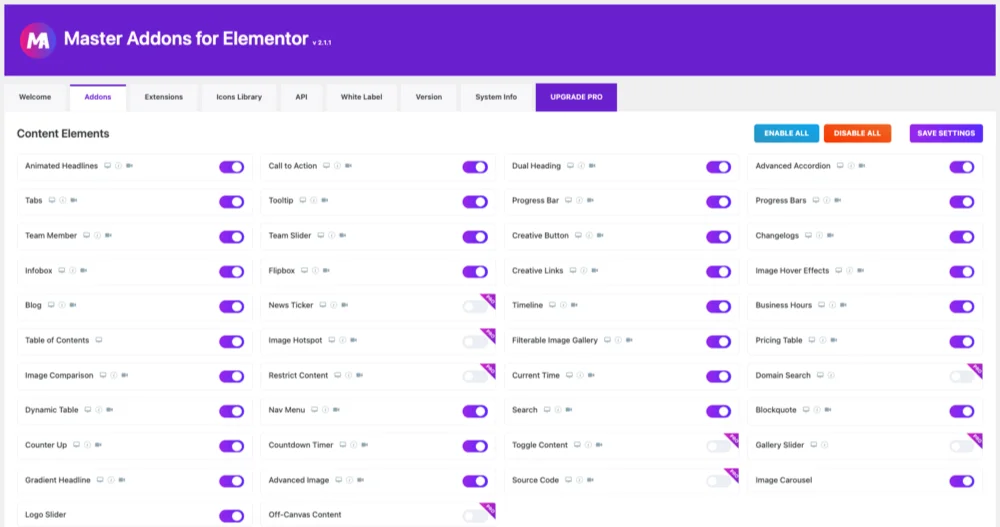Open the video tutorial icon for Animated Headlines

(x=129, y=166)
